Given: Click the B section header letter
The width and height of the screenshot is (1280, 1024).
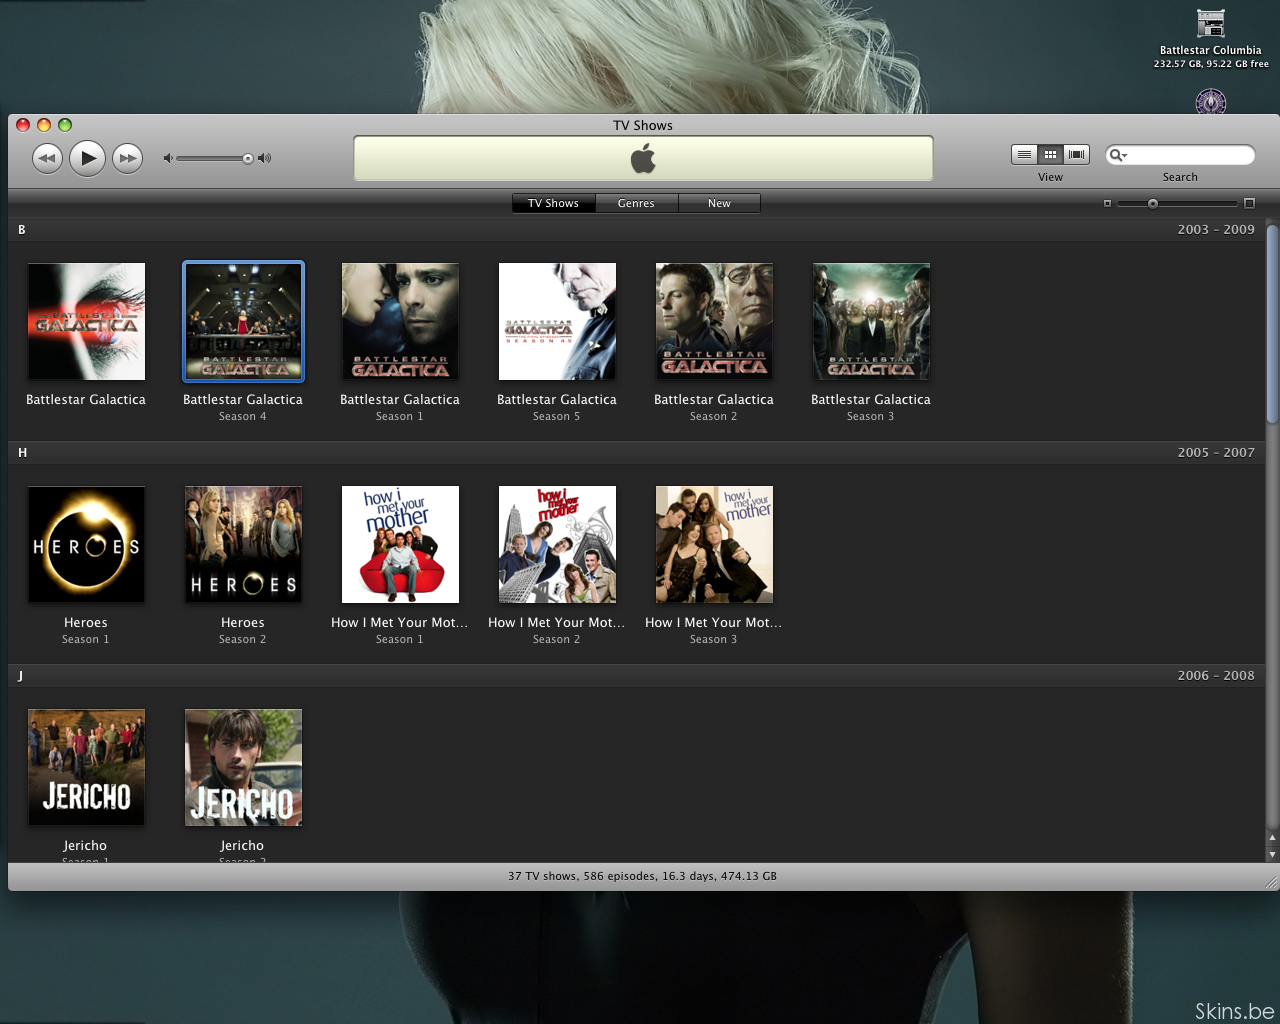Looking at the screenshot, I should tap(22, 230).
